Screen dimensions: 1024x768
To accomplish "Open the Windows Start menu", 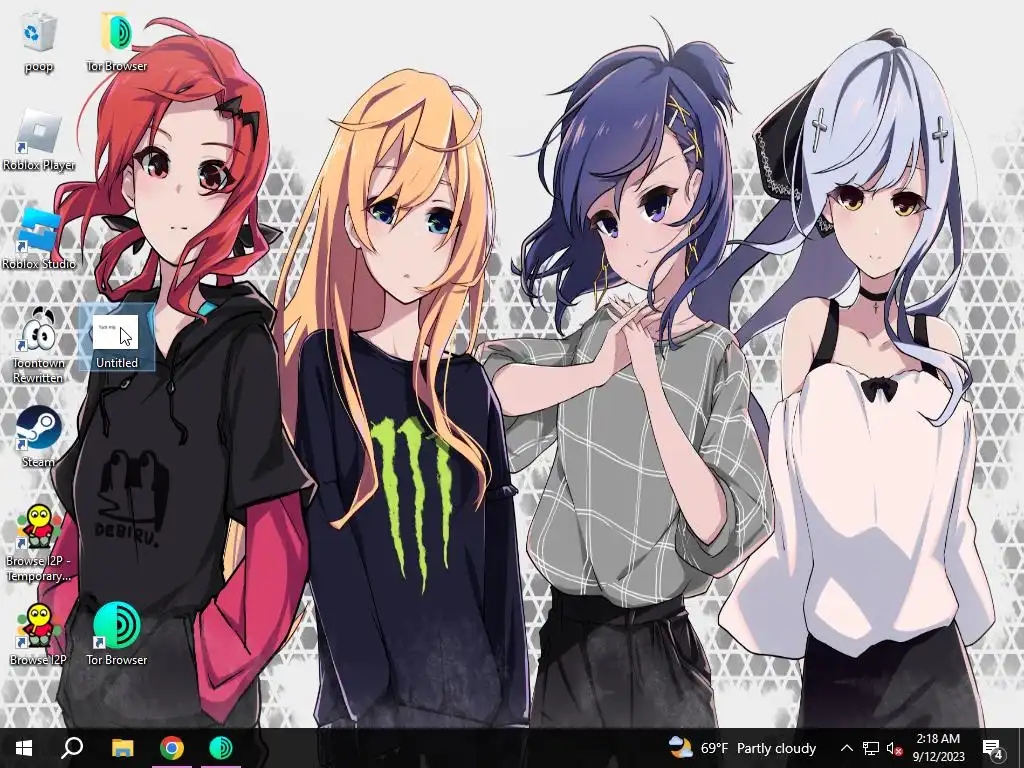I will tap(24, 748).
